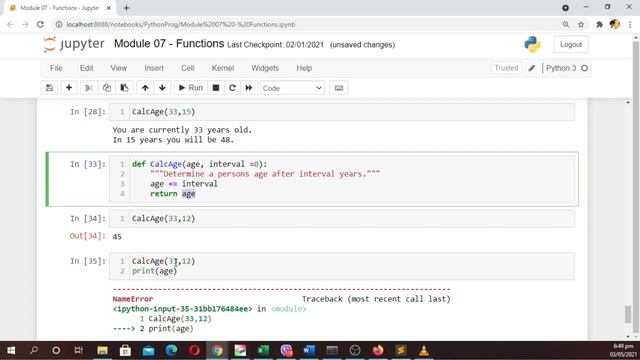Open the Edit menu
This screenshot has height=360, width=640.
tap(86, 68)
